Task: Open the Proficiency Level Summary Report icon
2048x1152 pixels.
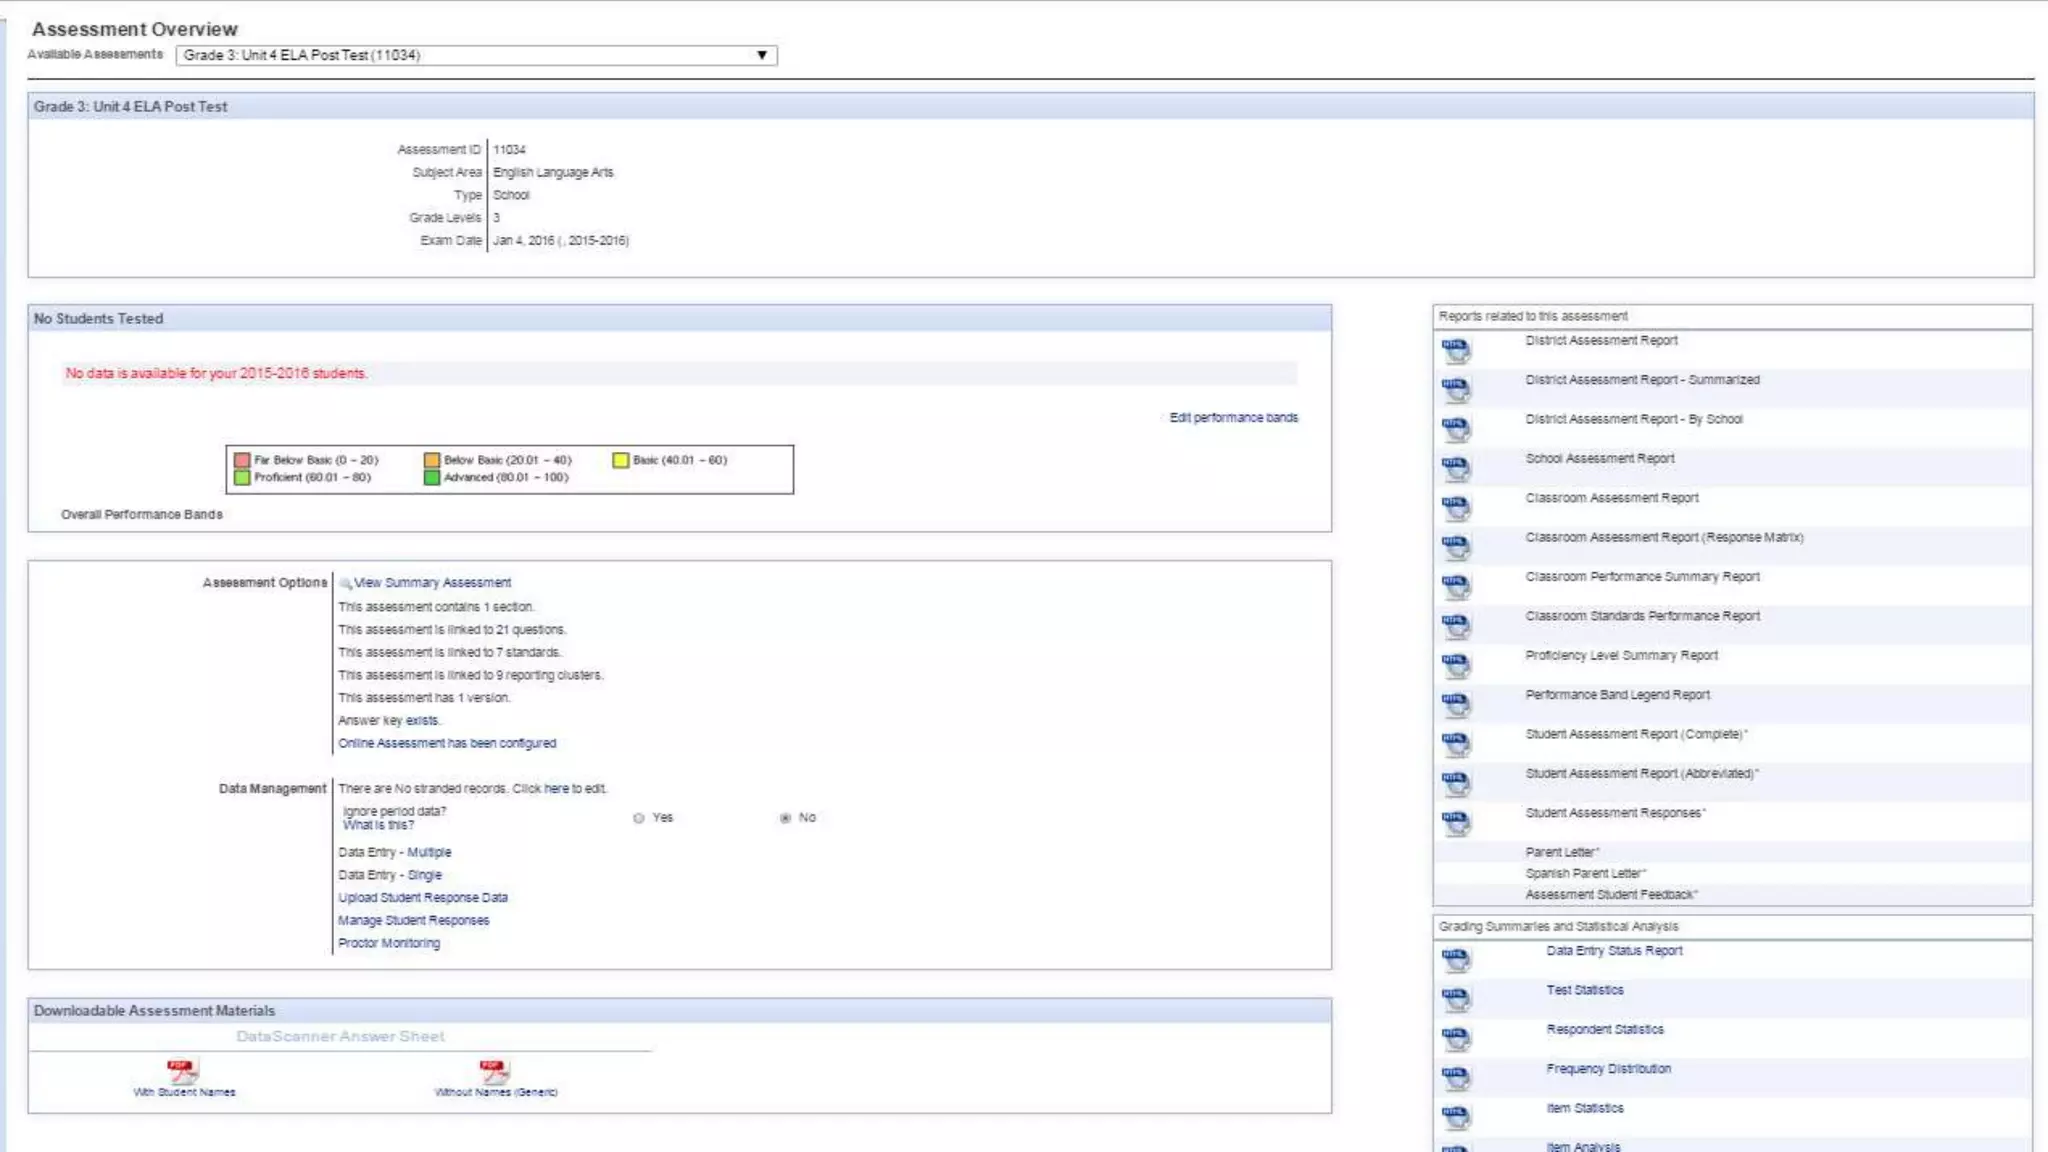Action: (x=1456, y=665)
